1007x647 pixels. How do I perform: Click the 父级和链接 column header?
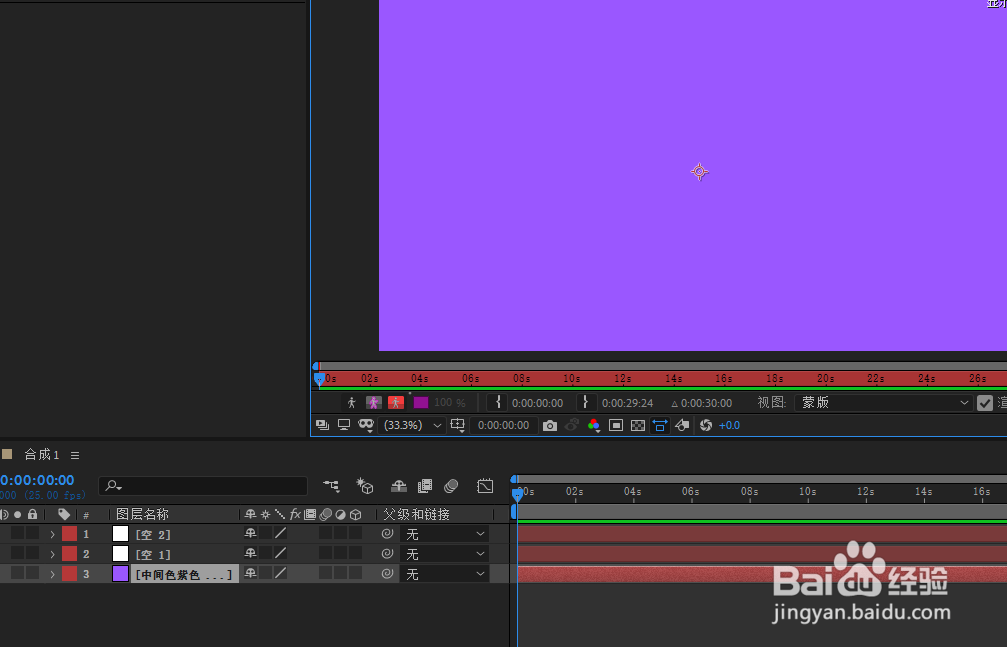416,515
